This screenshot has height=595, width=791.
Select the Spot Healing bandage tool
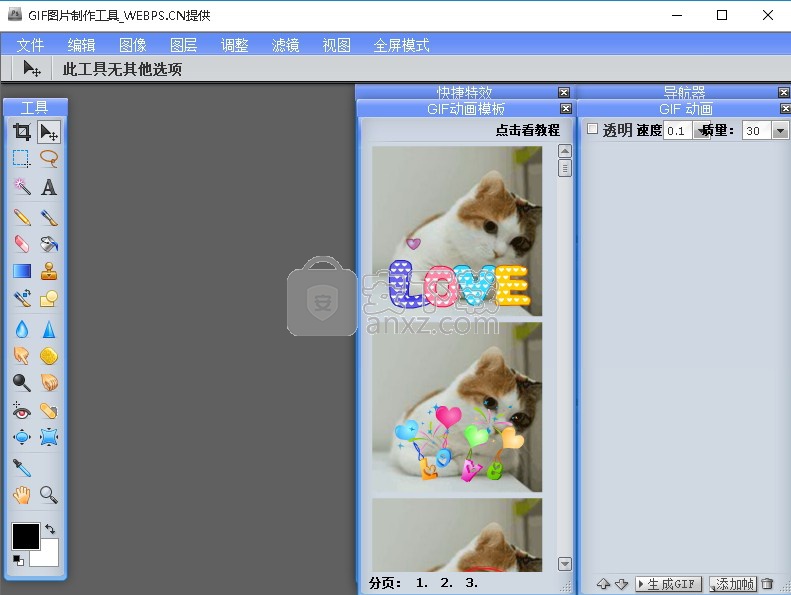[49, 411]
